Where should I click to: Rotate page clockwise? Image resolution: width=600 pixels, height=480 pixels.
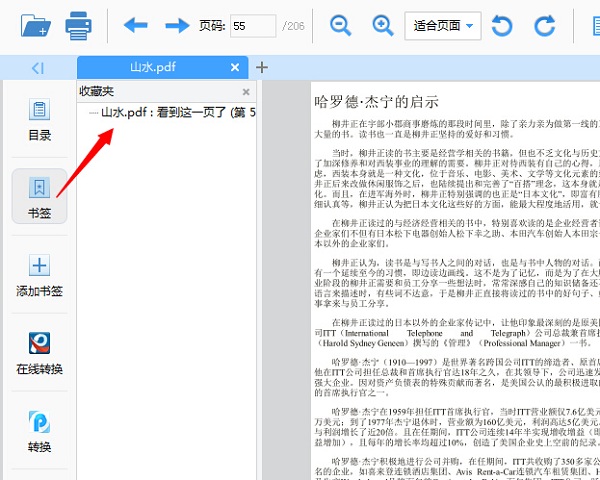[545, 26]
